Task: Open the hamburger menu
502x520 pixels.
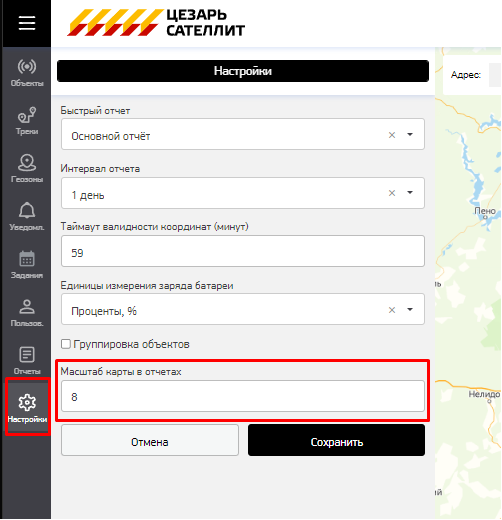Action: 27,23
